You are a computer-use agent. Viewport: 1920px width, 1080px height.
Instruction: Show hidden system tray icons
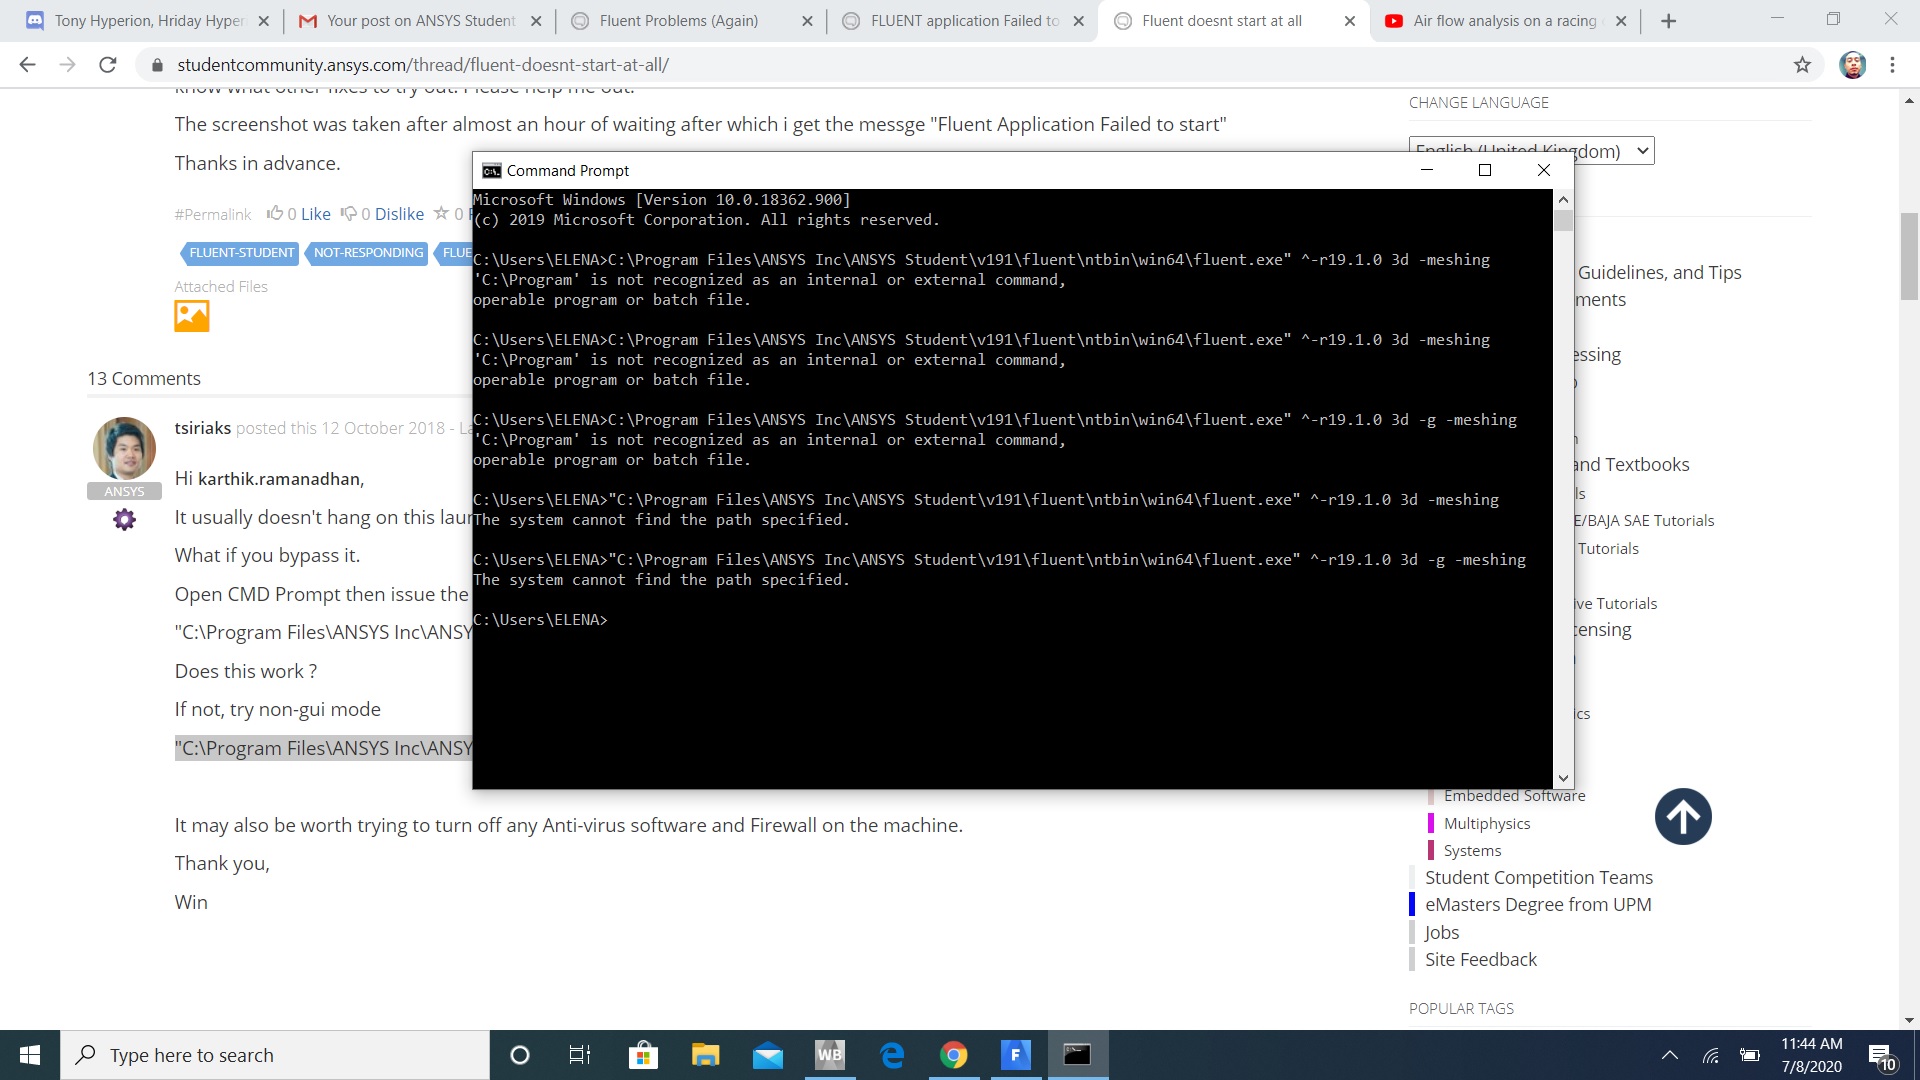[x=1669, y=1055]
